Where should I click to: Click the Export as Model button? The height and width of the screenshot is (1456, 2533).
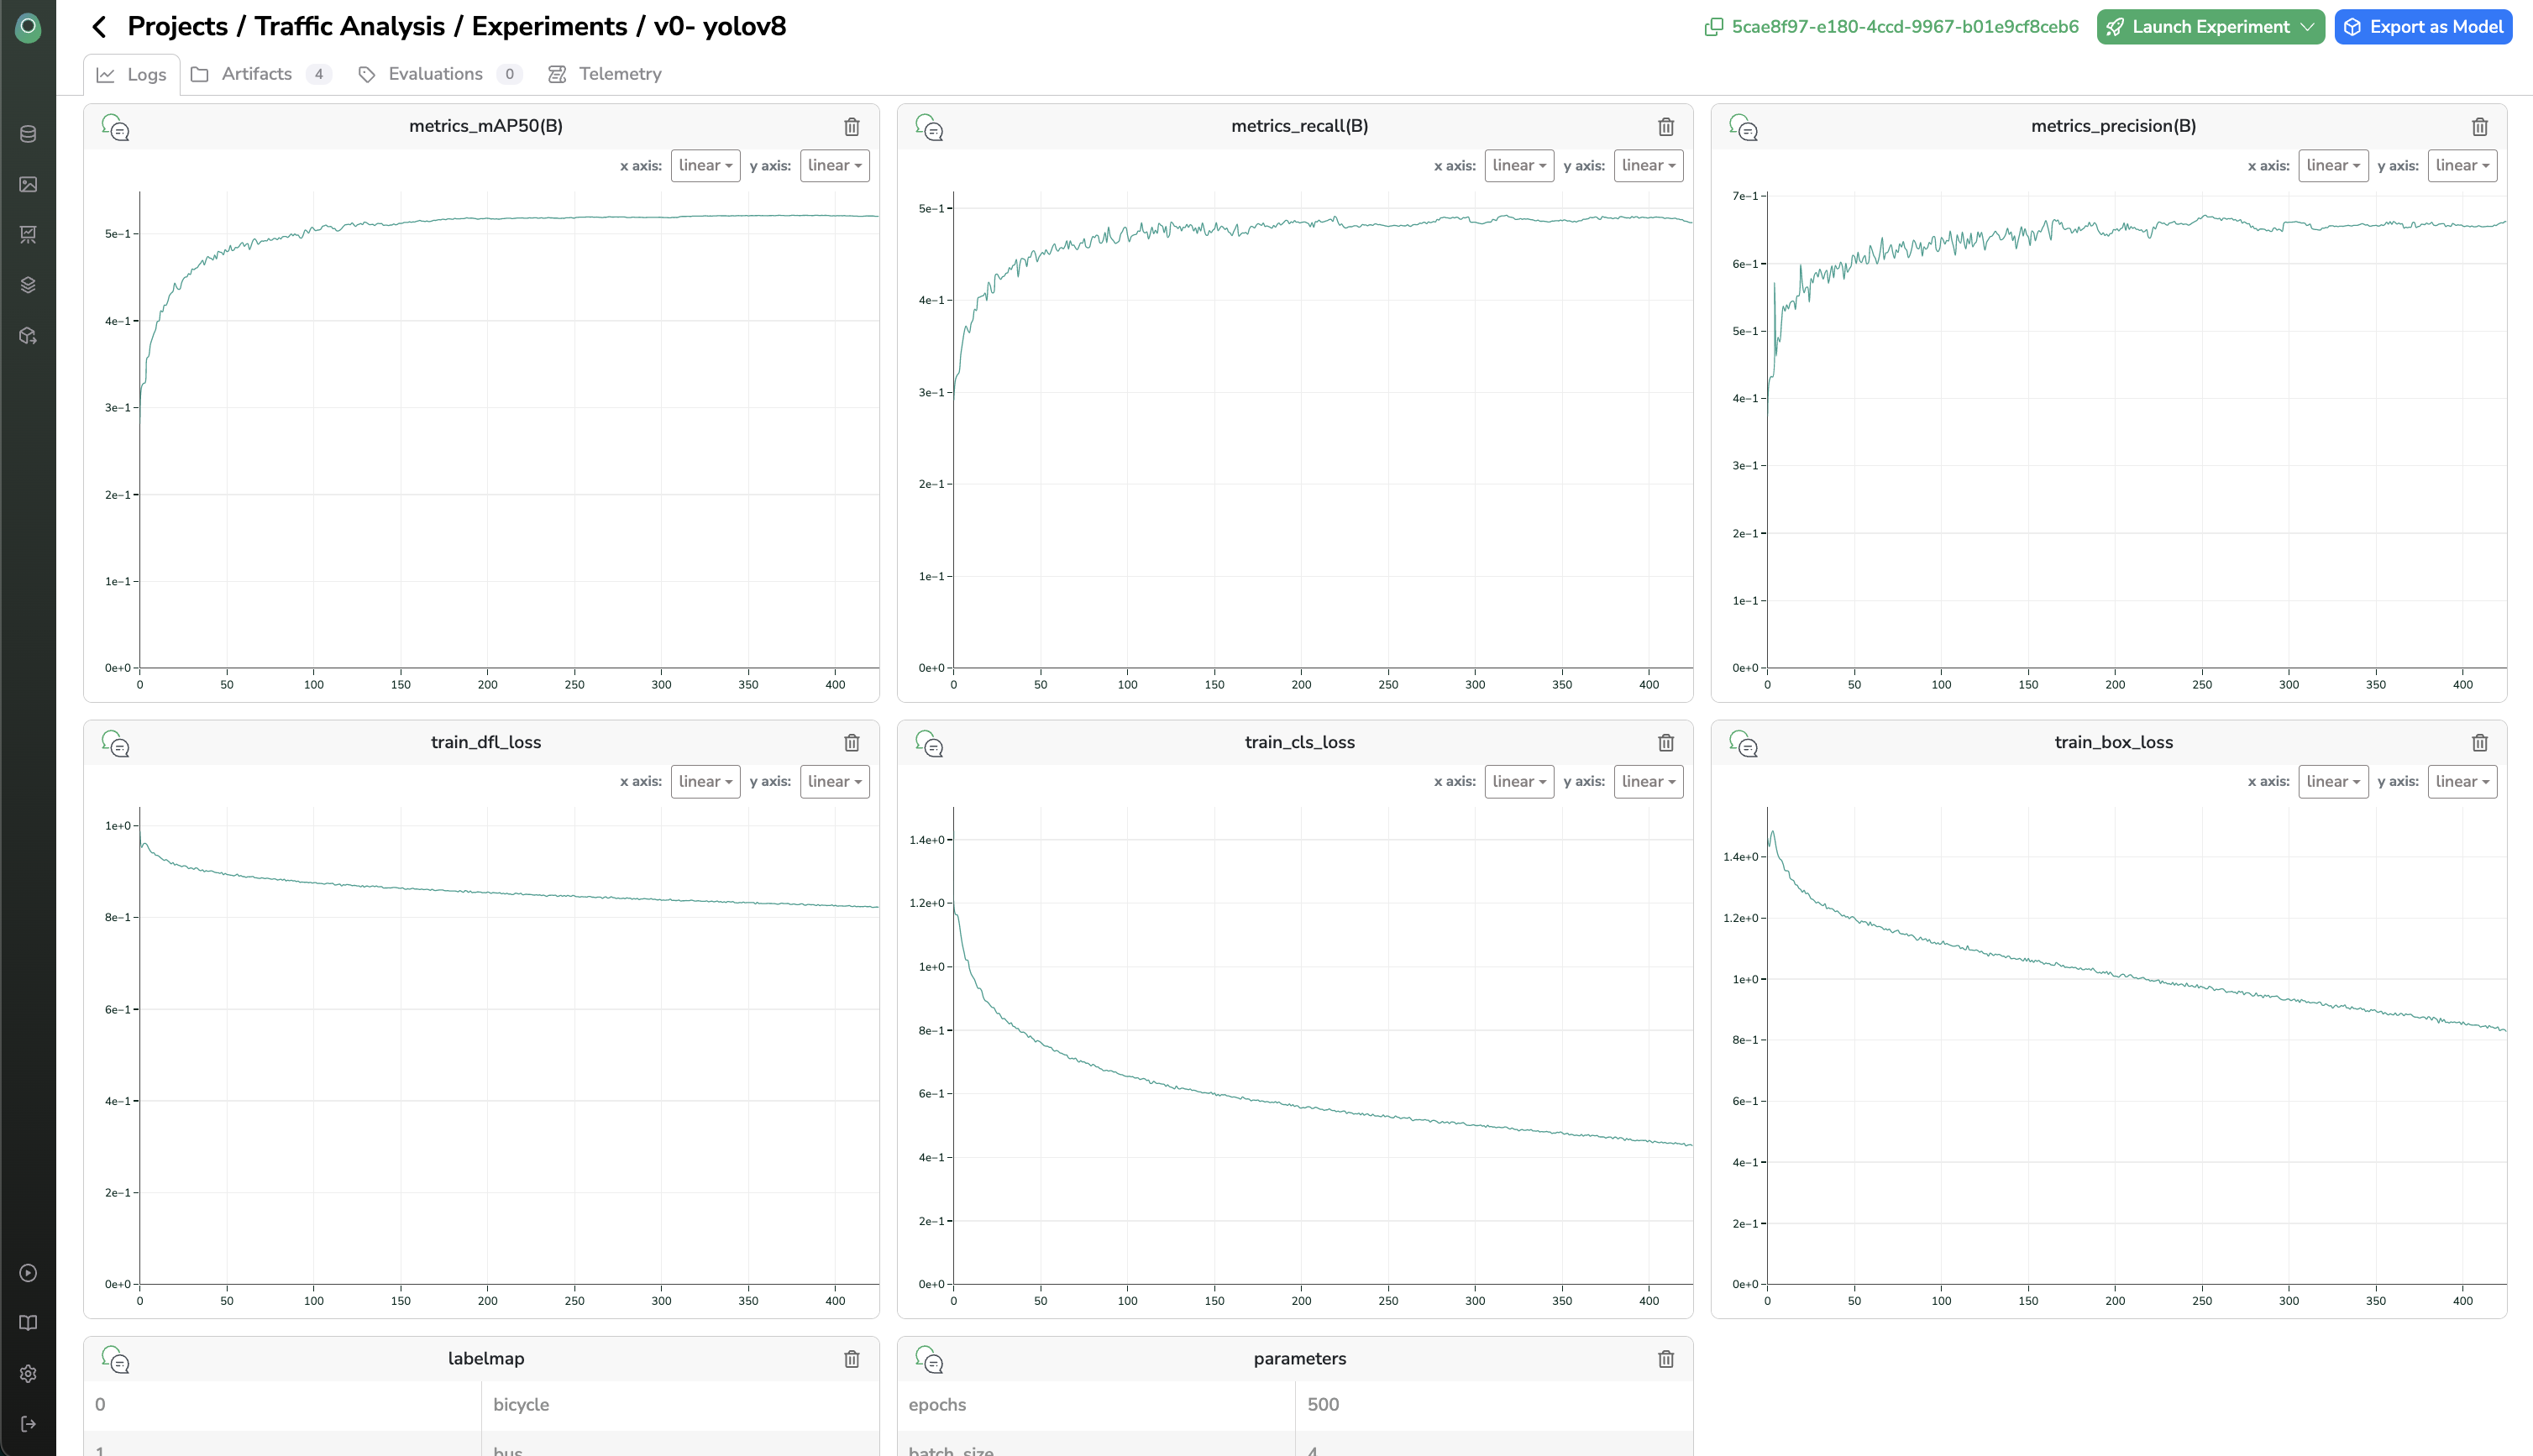coord(2423,27)
